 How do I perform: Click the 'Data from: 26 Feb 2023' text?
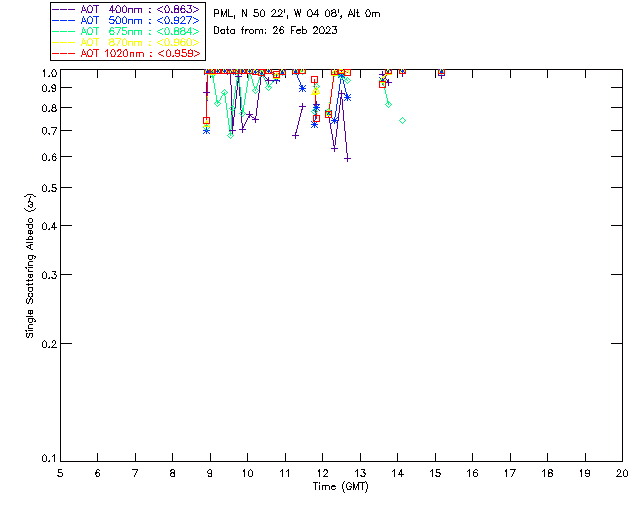click(x=276, y=31)
